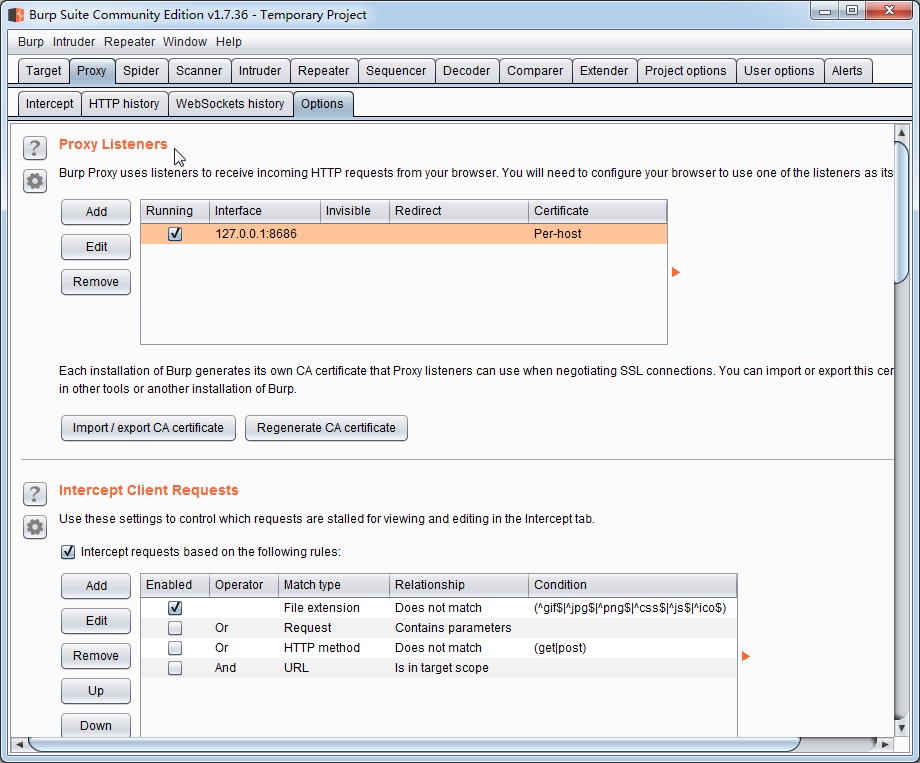Switch to the Repeater tool tab

323,71
